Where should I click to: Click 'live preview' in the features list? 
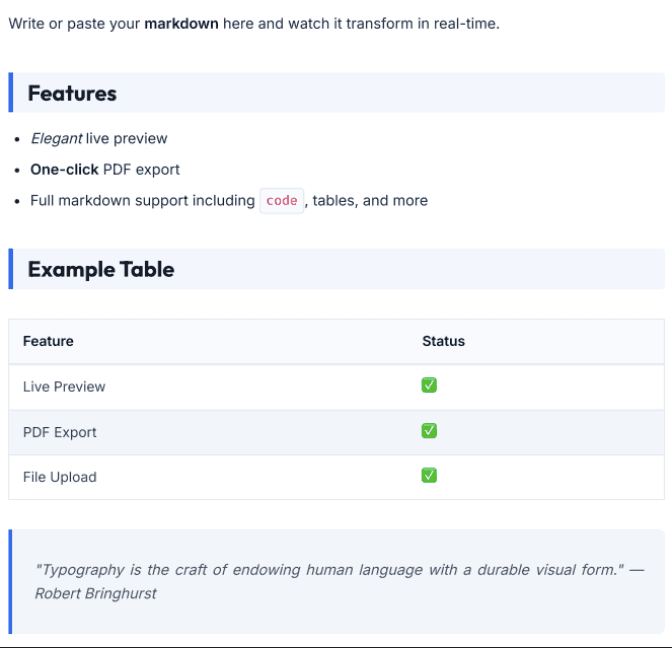pos(126,138)
